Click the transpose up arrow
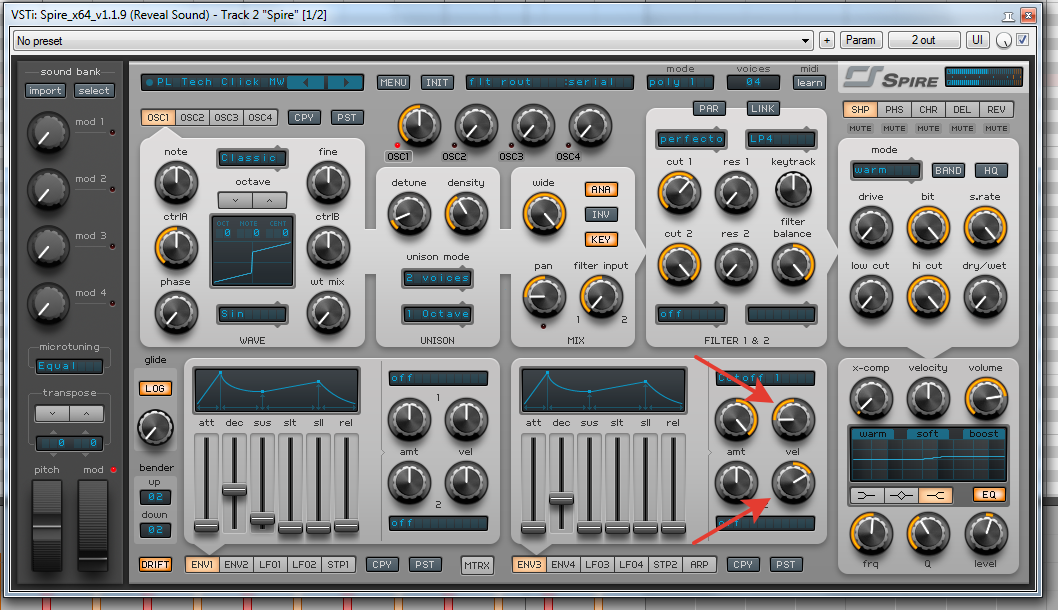The image size is (1058, 610). click(x=86, y=414)
